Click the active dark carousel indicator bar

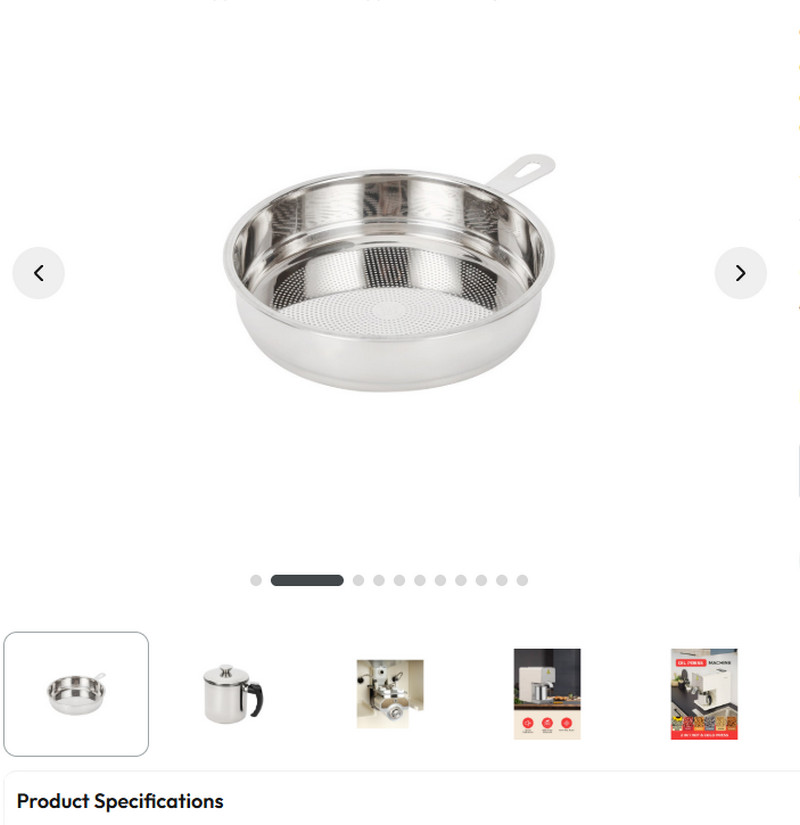[307, 580]
